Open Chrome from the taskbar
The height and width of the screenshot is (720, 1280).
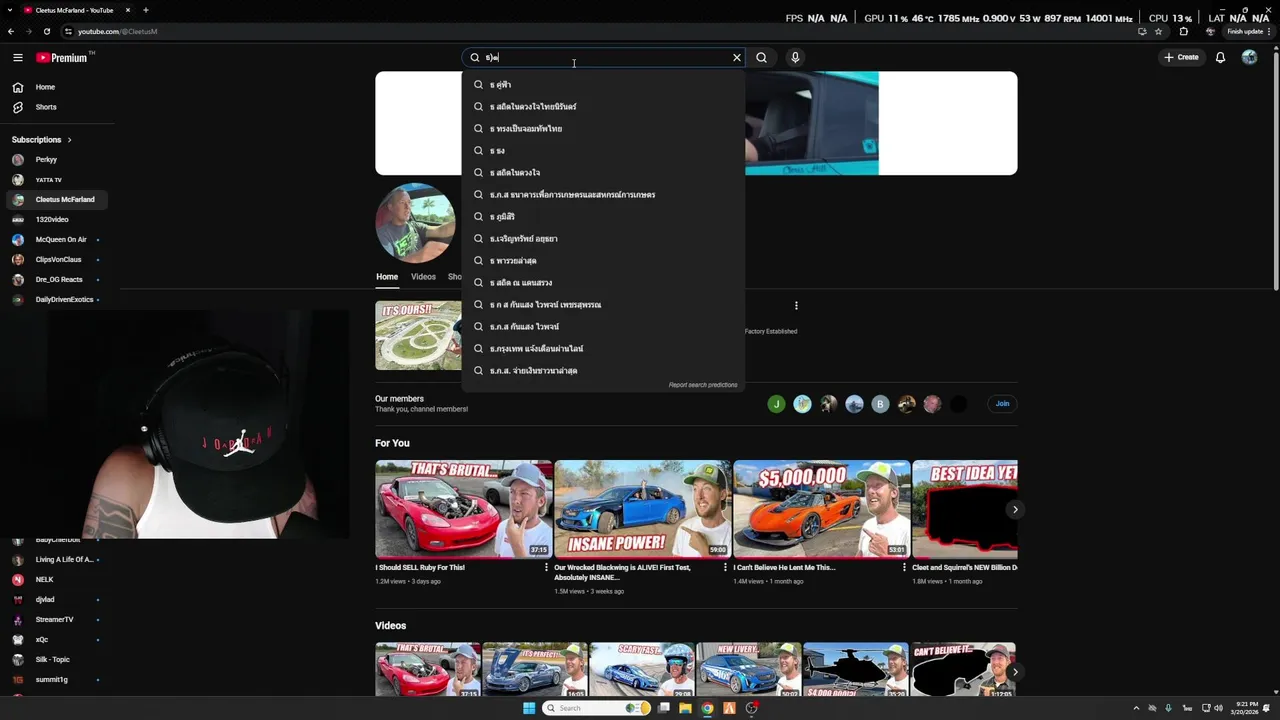tap(707, 708)
